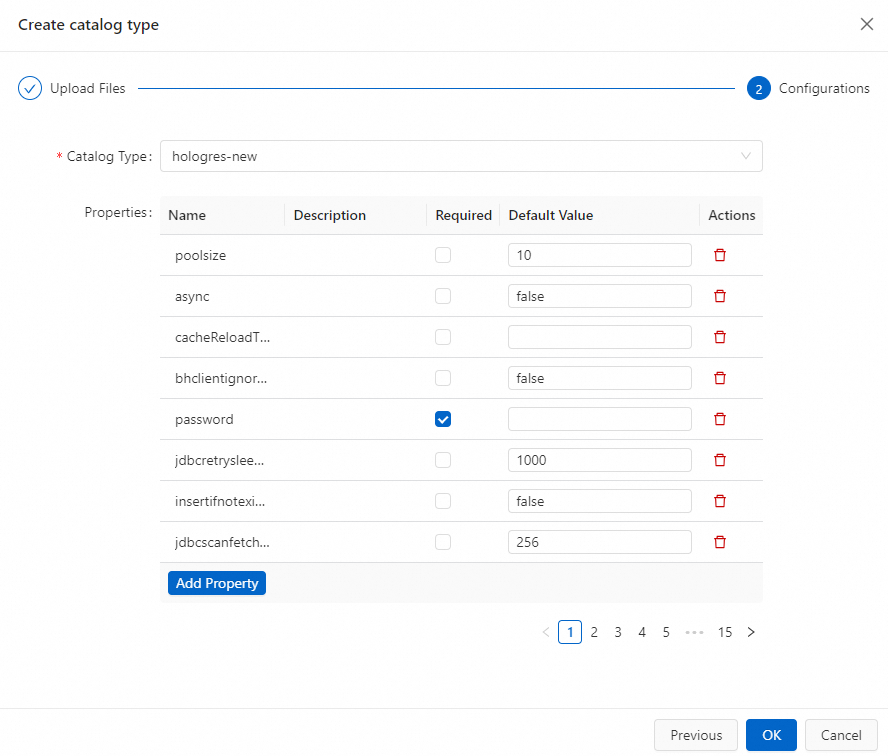Close the Create catalog type dialog
This screenshot has height=756, width=888.
866,25
